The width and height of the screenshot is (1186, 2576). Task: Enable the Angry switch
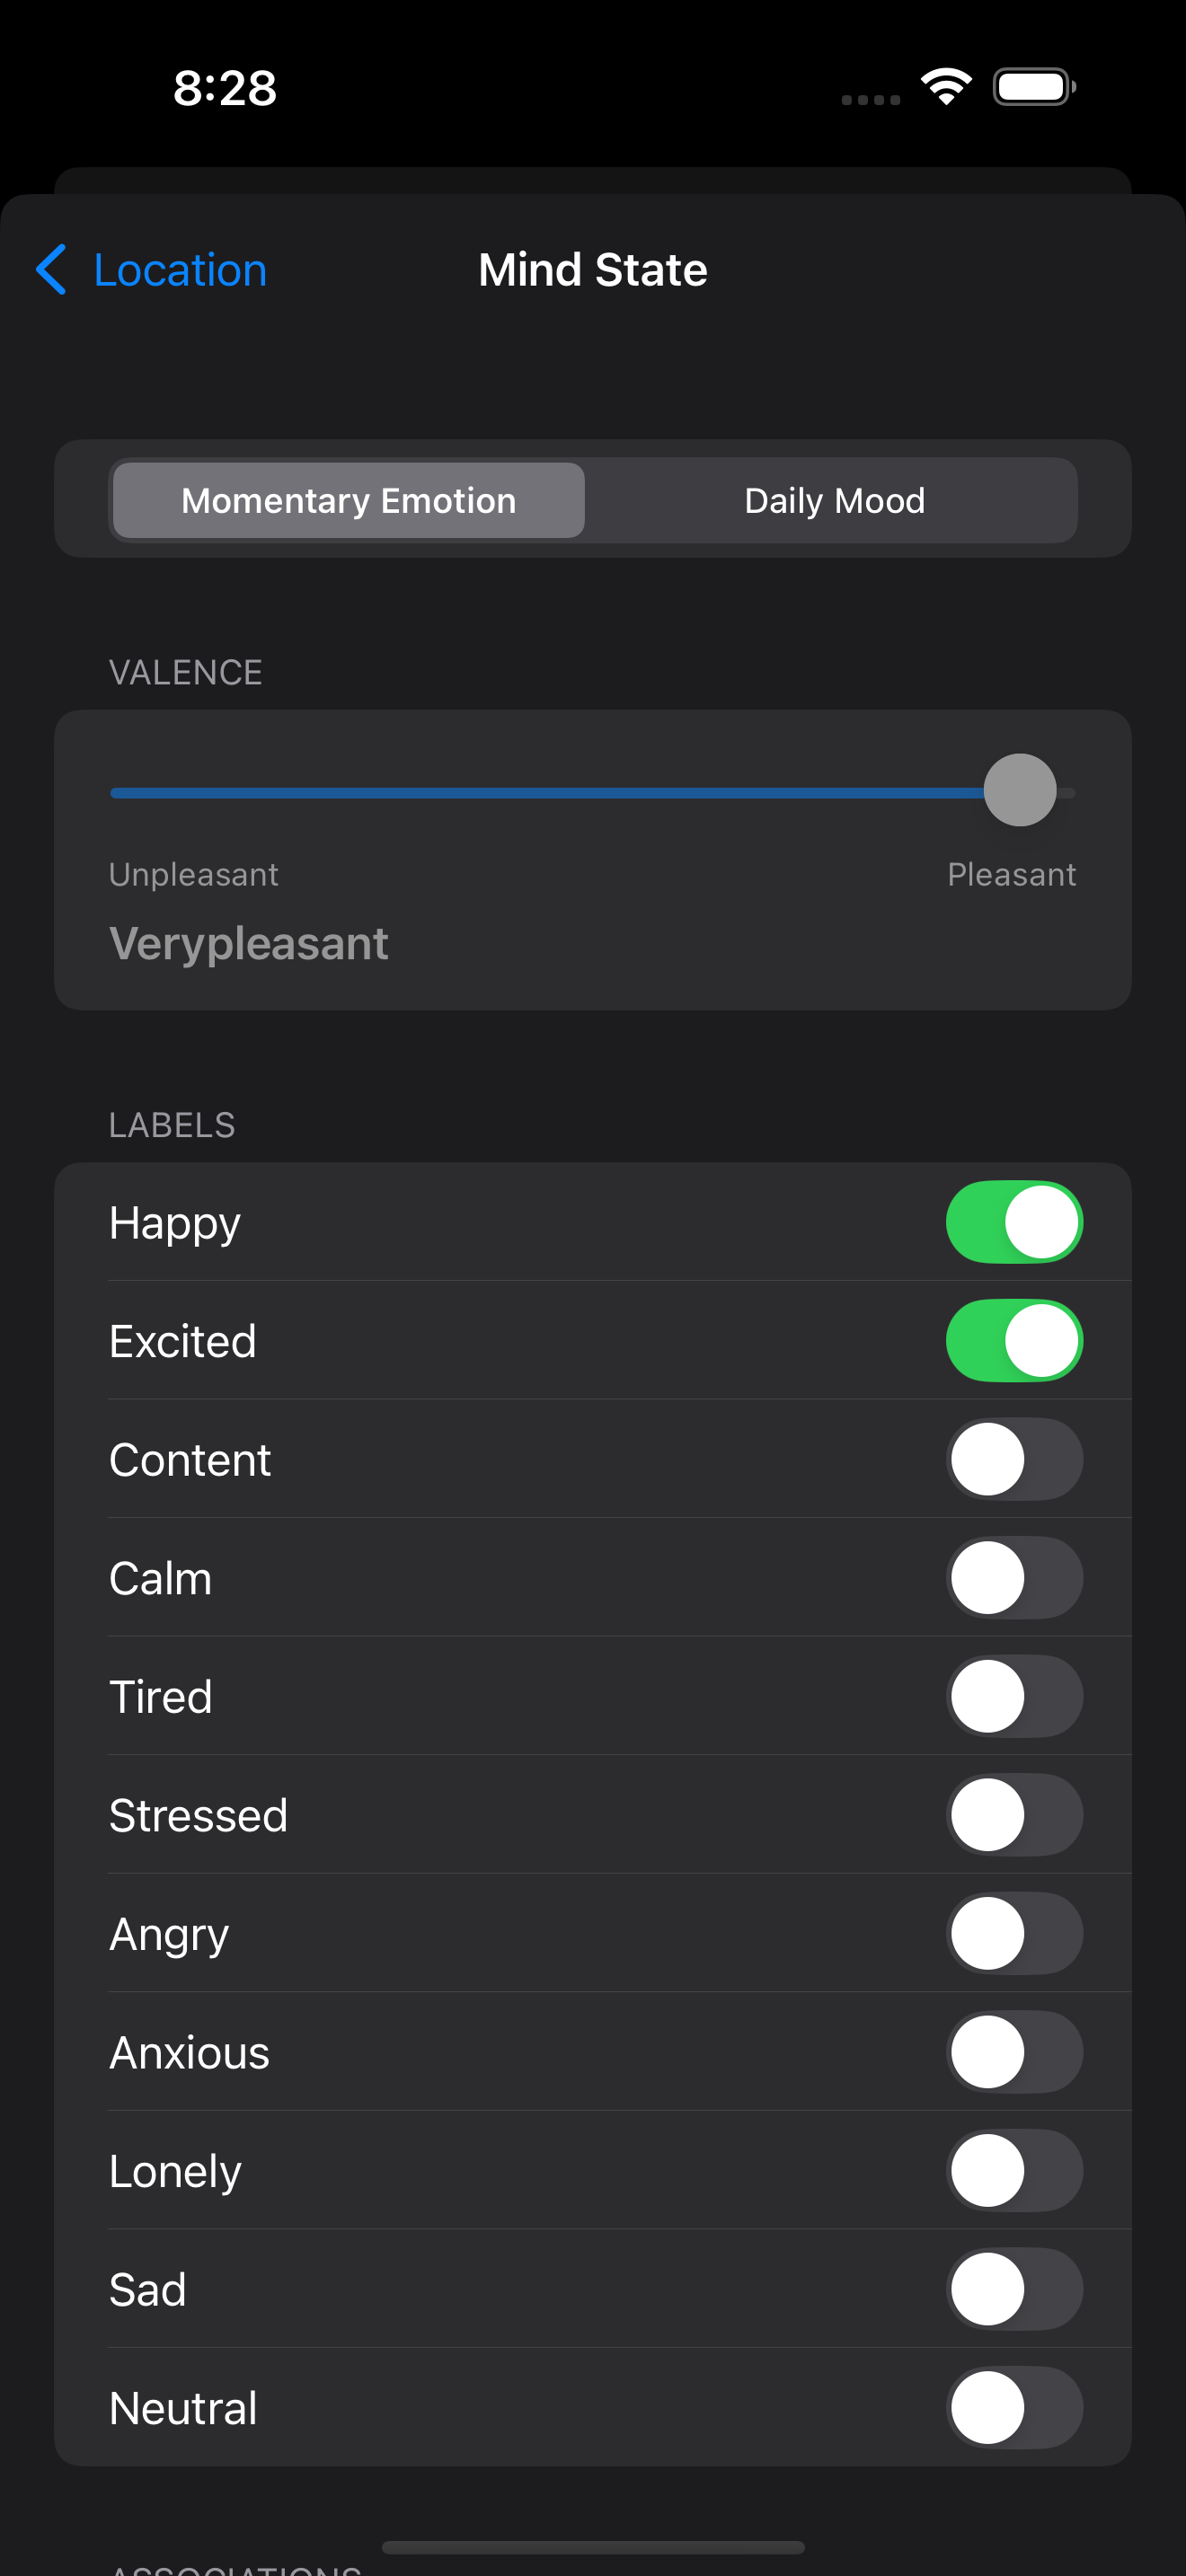(1014, 1933)
